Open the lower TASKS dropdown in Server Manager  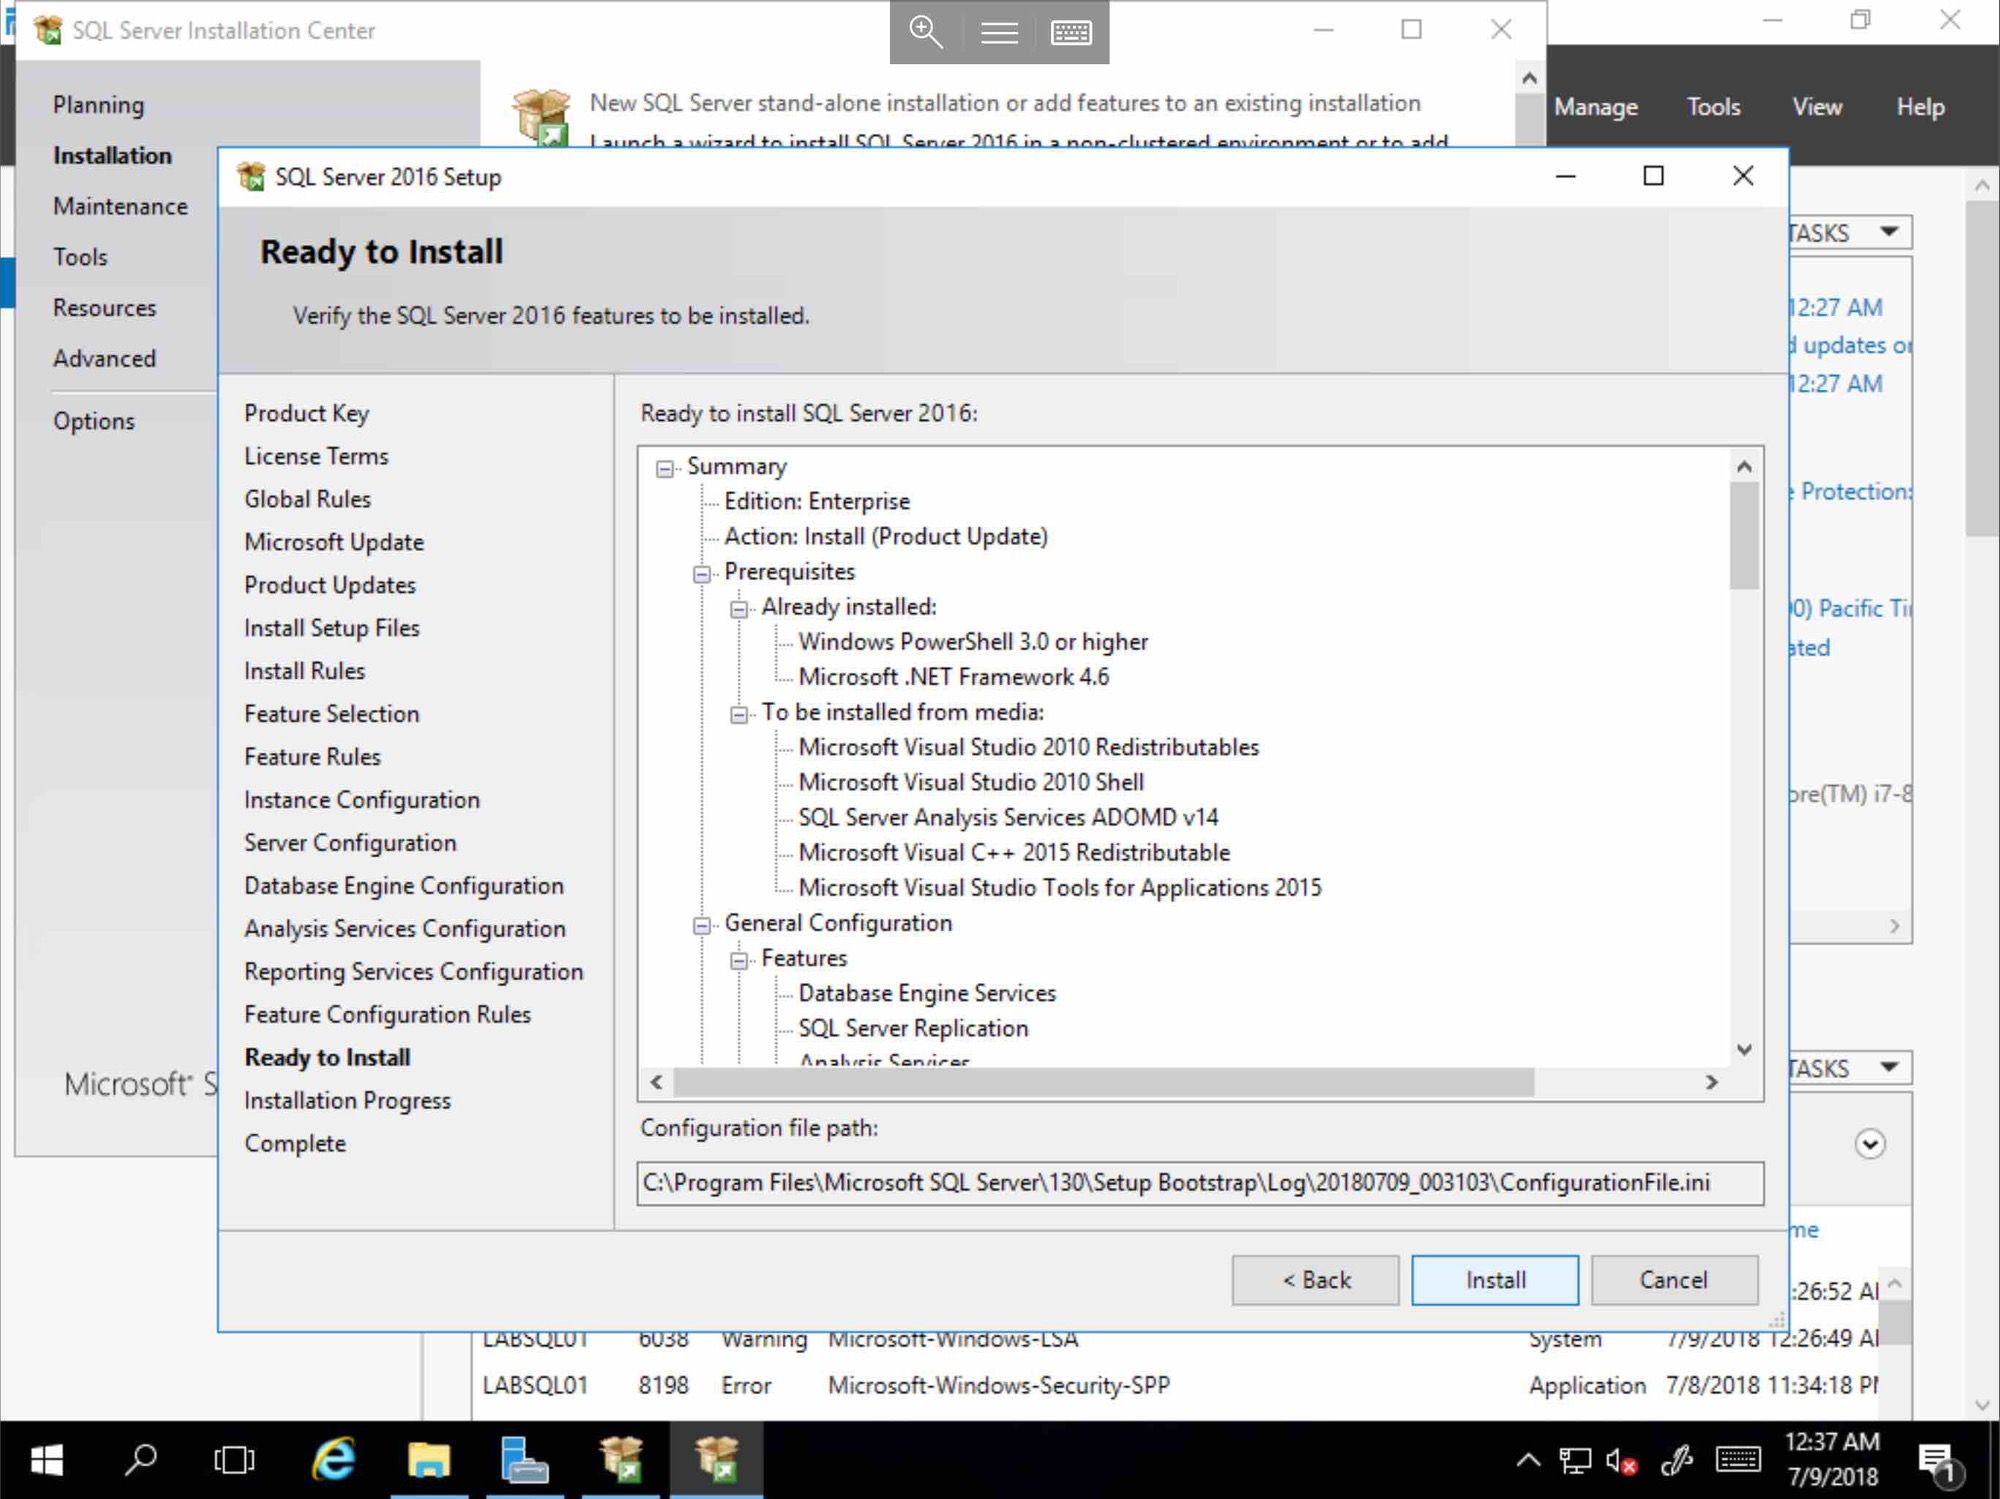1850,1068
